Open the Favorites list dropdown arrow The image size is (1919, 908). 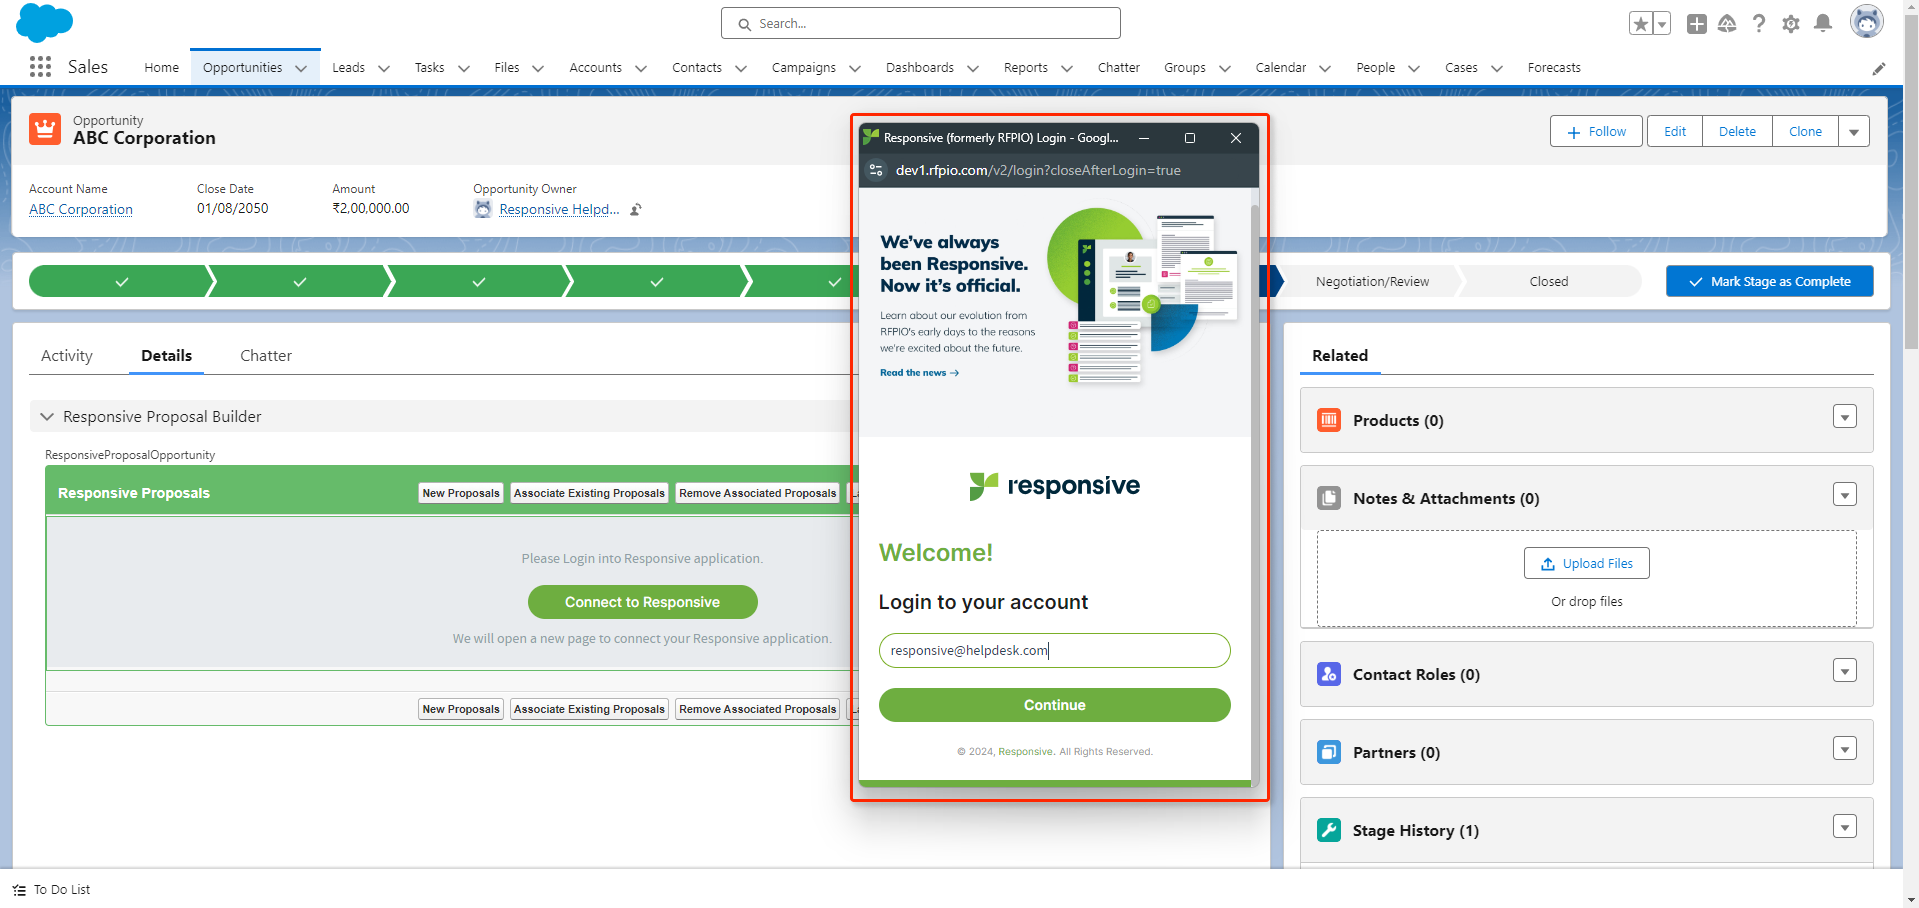point(1662,24)
